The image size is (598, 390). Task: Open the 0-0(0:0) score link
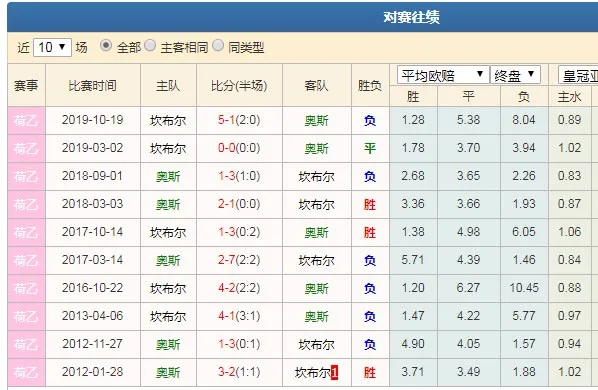[x=239, y=148]
